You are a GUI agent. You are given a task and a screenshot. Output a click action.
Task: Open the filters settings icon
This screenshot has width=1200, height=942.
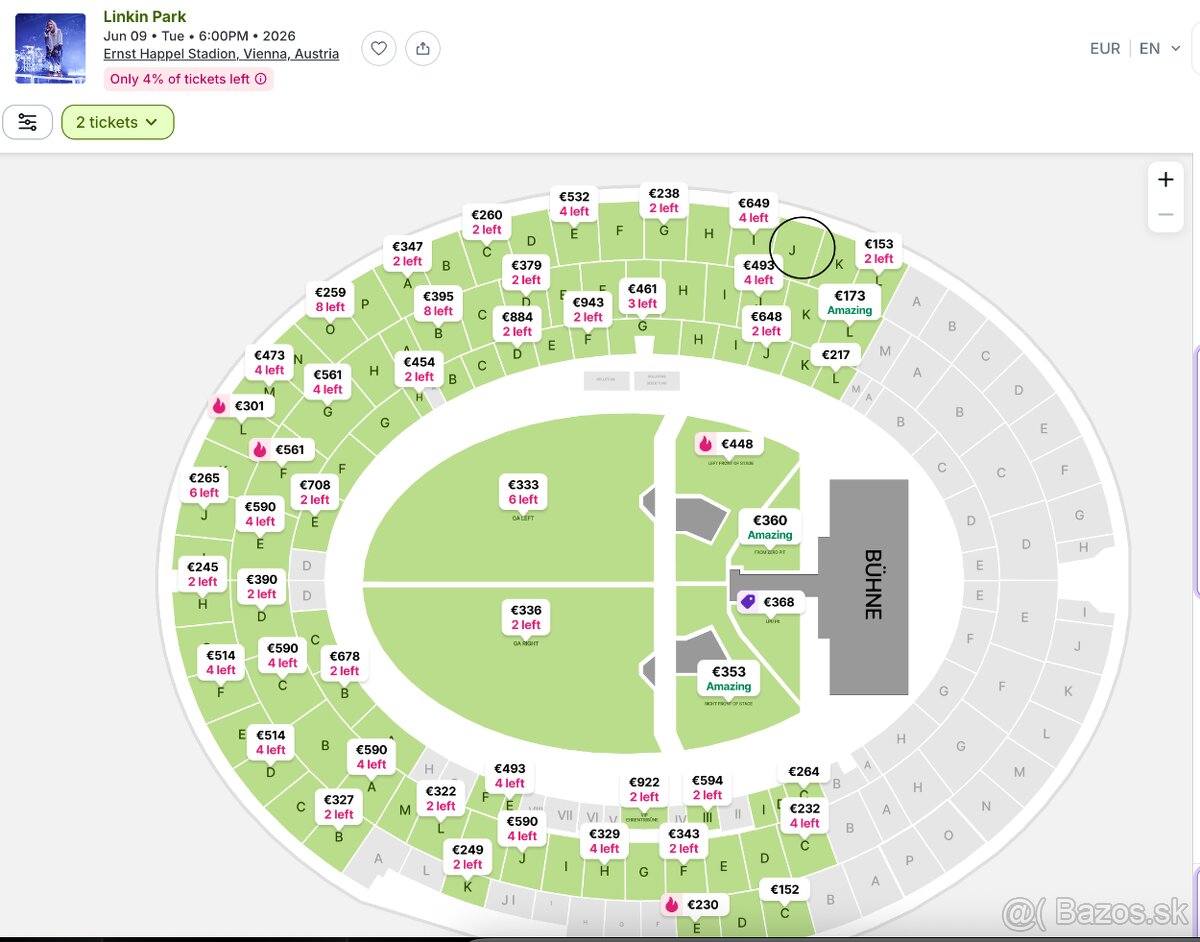[28, 122]
